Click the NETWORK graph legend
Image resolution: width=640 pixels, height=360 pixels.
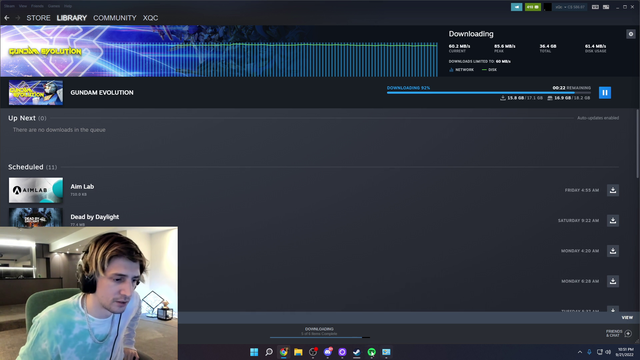pyautogui.click(x=461, y=70)
